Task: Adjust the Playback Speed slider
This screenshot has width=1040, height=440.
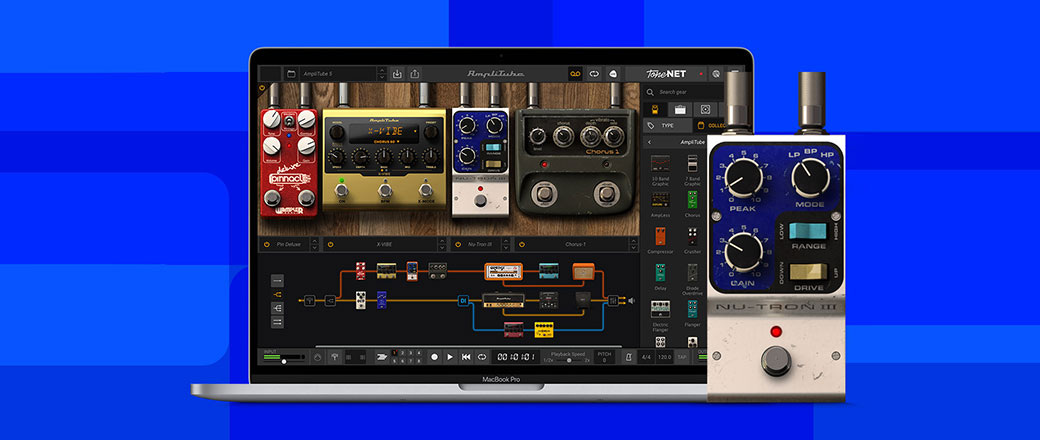Action: (567, 360)
